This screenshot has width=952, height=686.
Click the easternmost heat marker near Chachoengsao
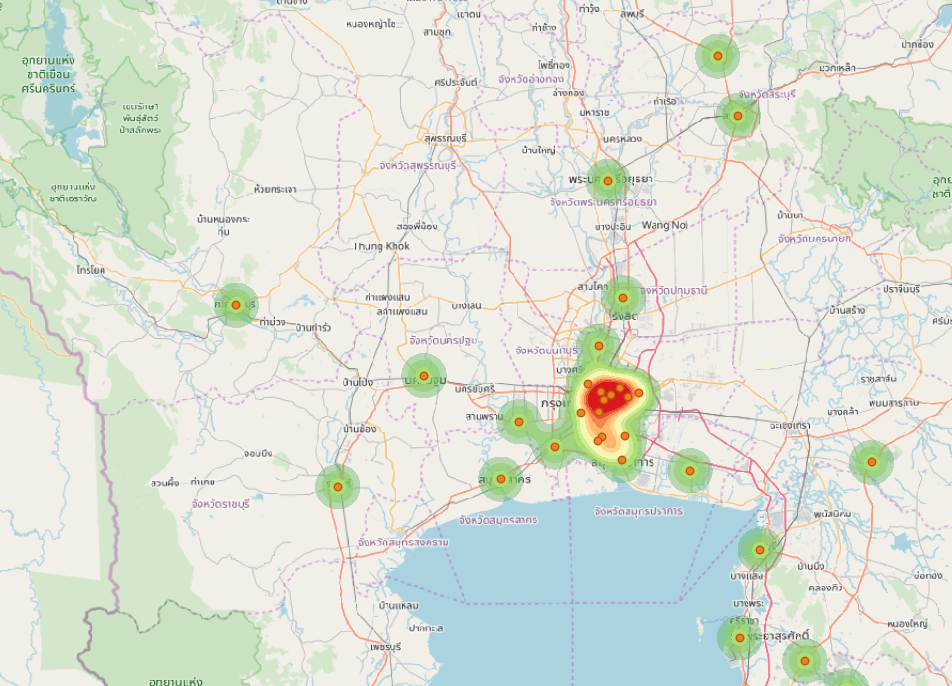872,463
